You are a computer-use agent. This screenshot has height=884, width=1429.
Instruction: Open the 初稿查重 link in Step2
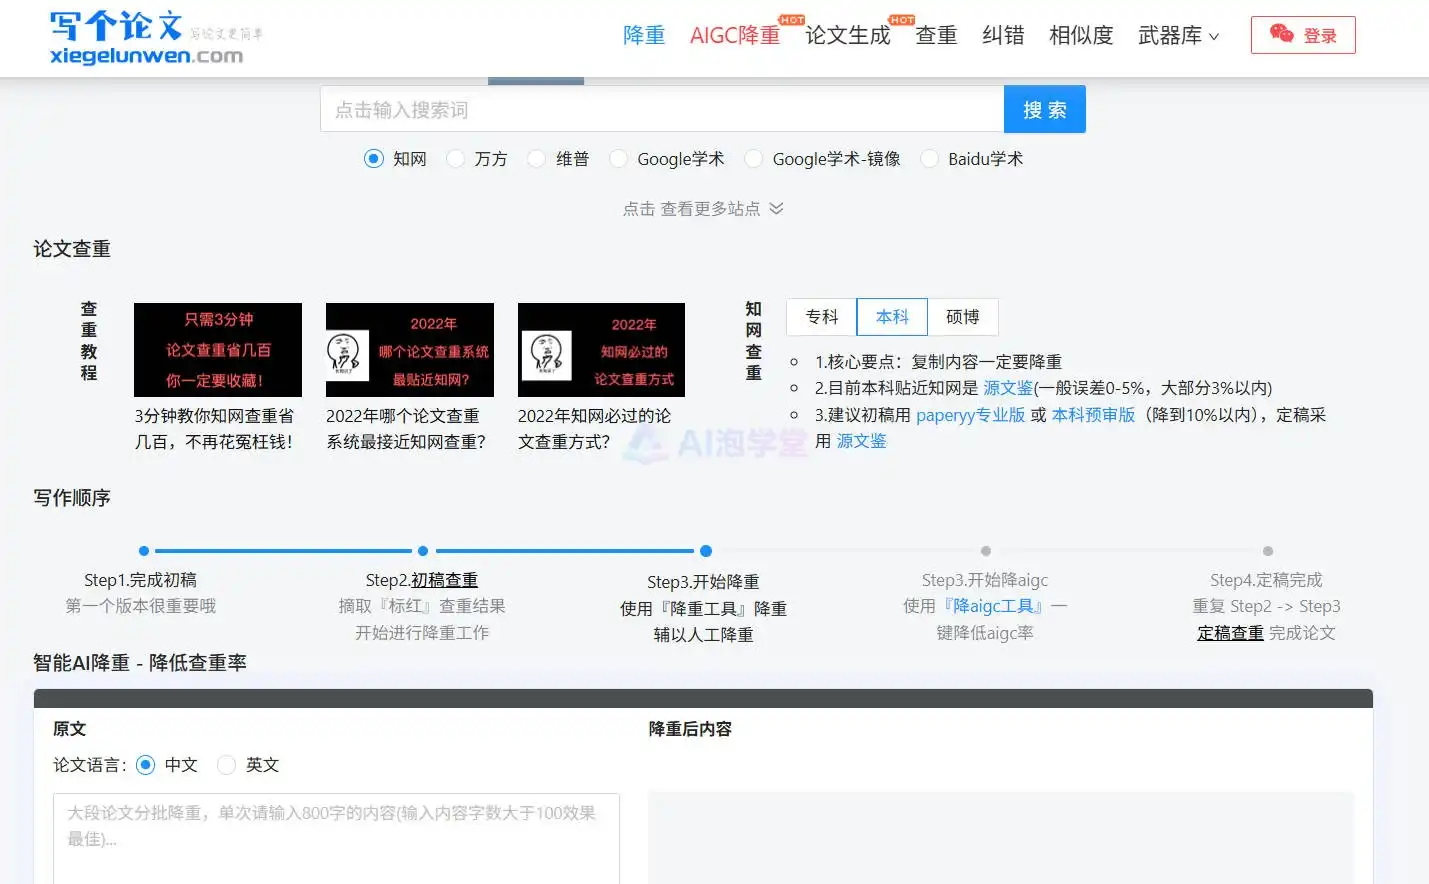click(x=444, y=580)
